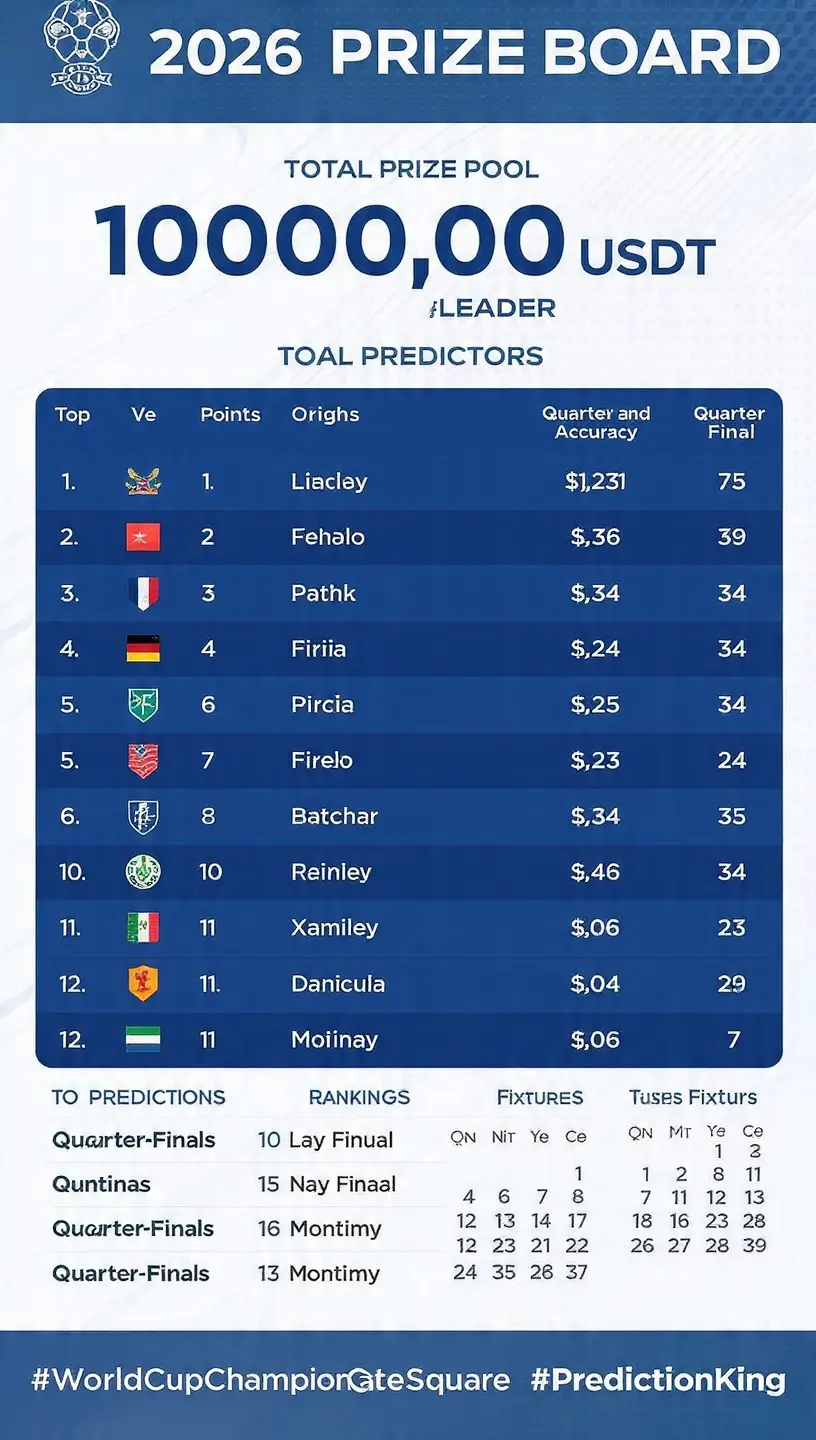
Task: Click the French flag beside Pathk
Action: point(143,593)
